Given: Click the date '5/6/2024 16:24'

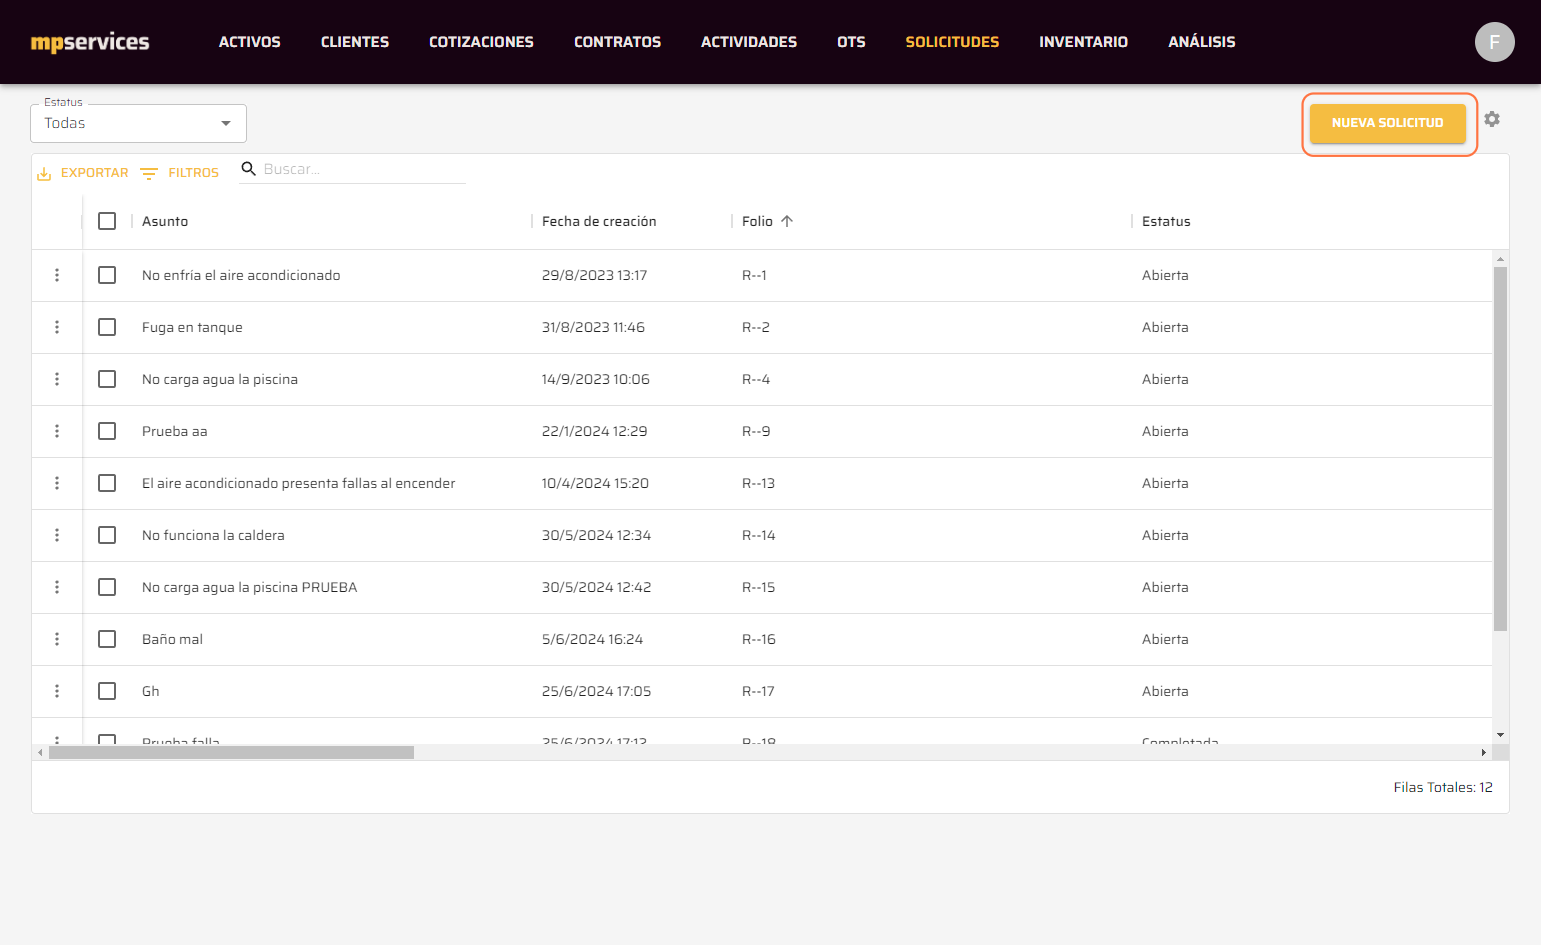Looking at the screenshot, I should point(592,639).
